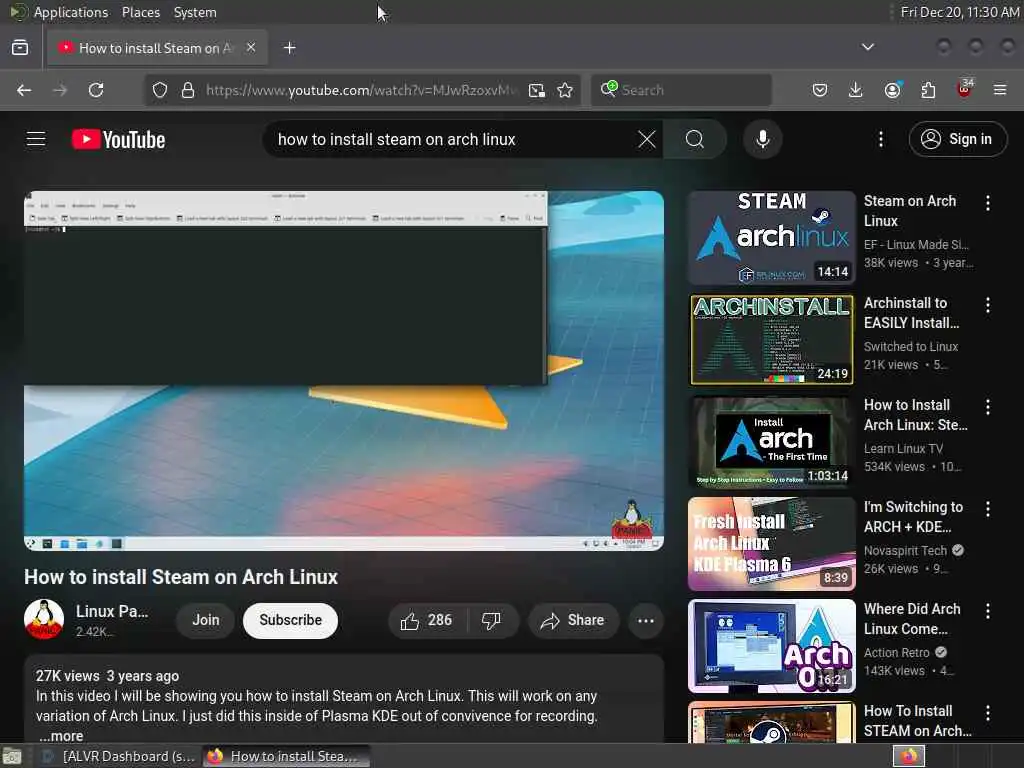The height and width of the screenshot is (768, 1024).
Task: Open options for Archinstall to EASILY Install video
Action: pos(988,305)
